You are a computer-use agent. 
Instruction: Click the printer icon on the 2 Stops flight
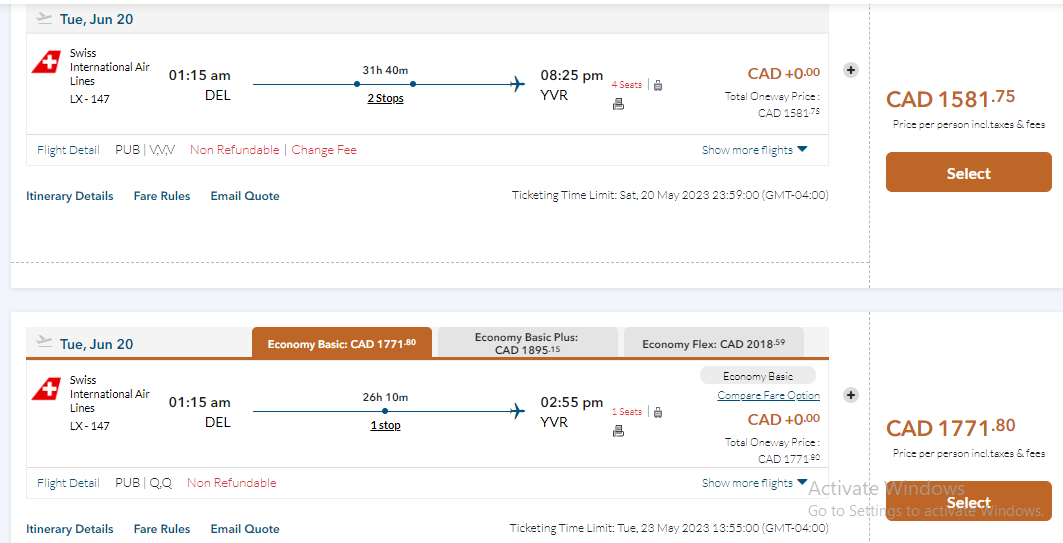tap(618, 104)
